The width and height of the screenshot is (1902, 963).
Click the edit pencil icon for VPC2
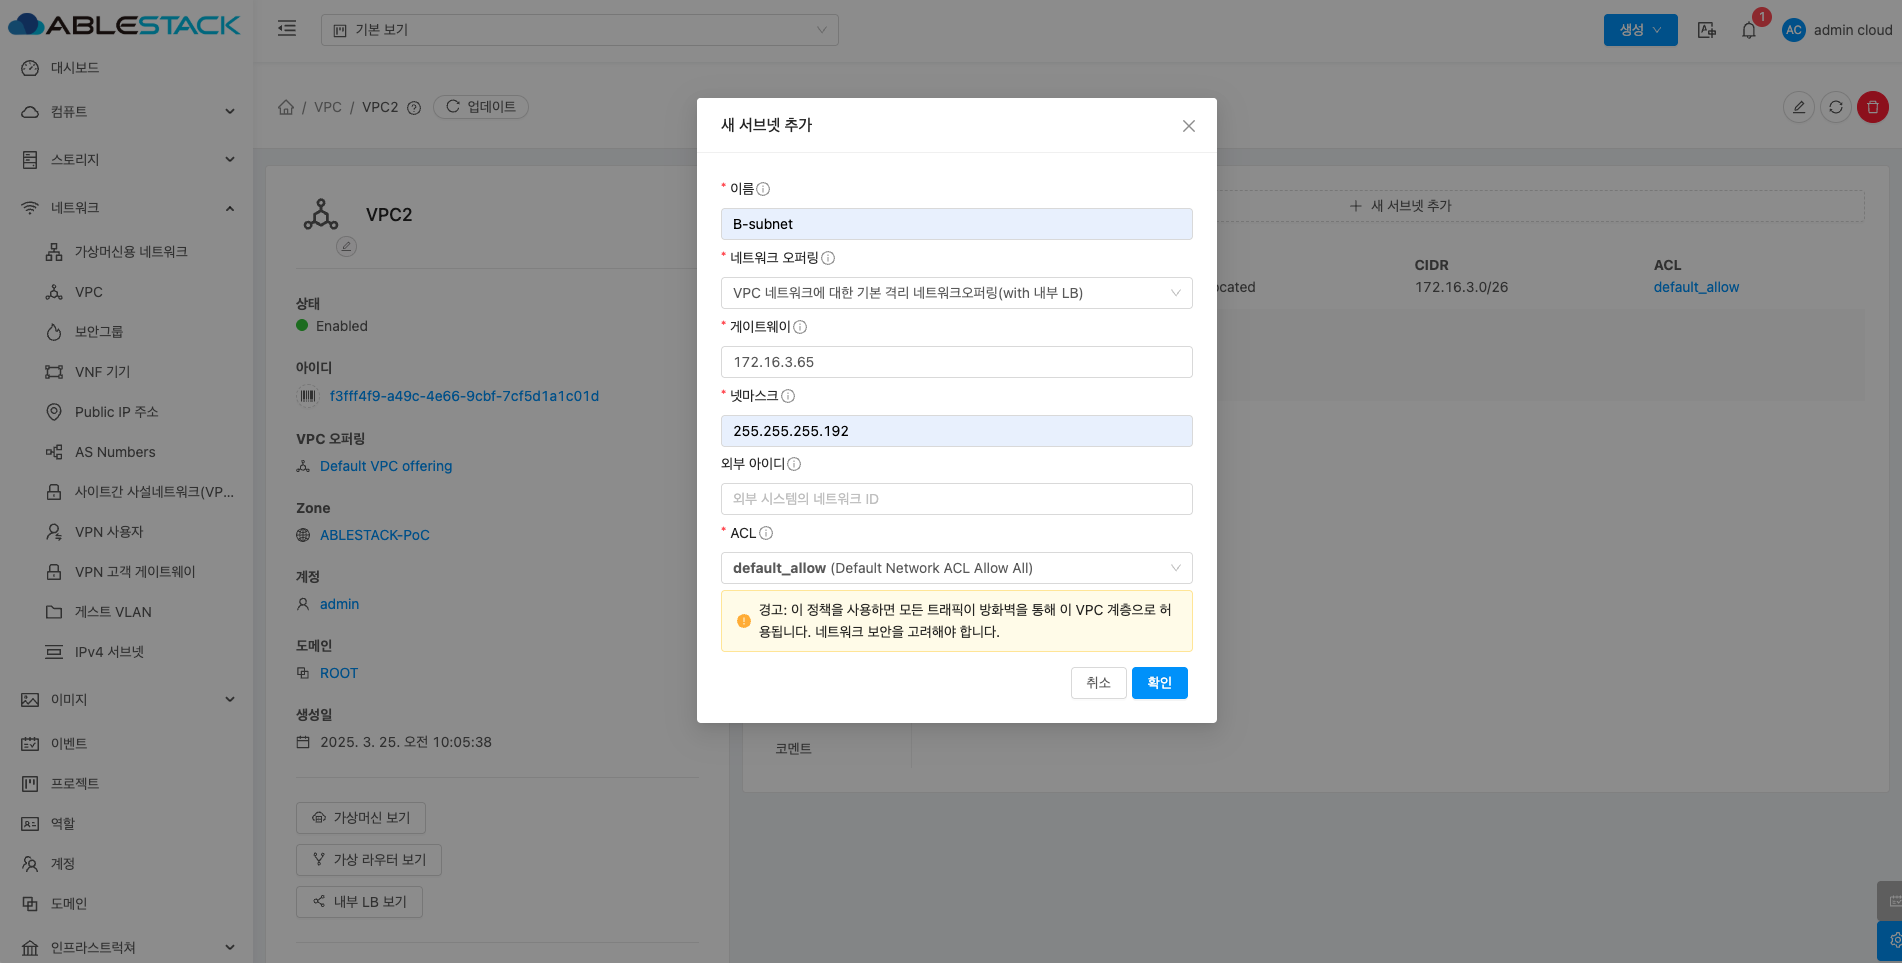click(1799, 107)
